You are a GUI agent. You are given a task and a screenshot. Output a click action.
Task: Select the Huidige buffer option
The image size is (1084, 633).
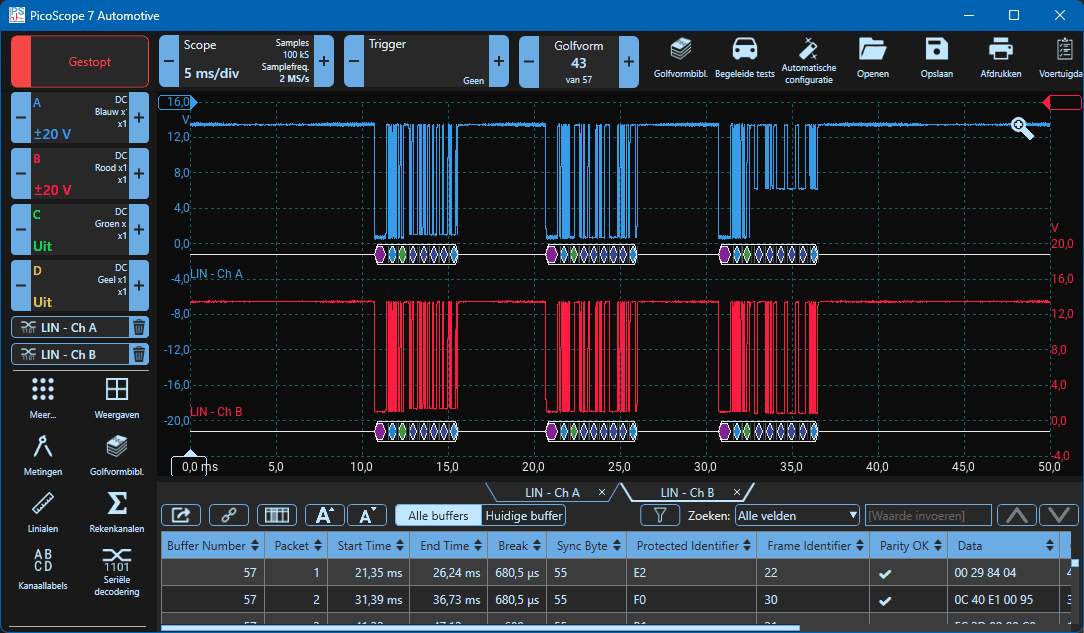point(524,516)
